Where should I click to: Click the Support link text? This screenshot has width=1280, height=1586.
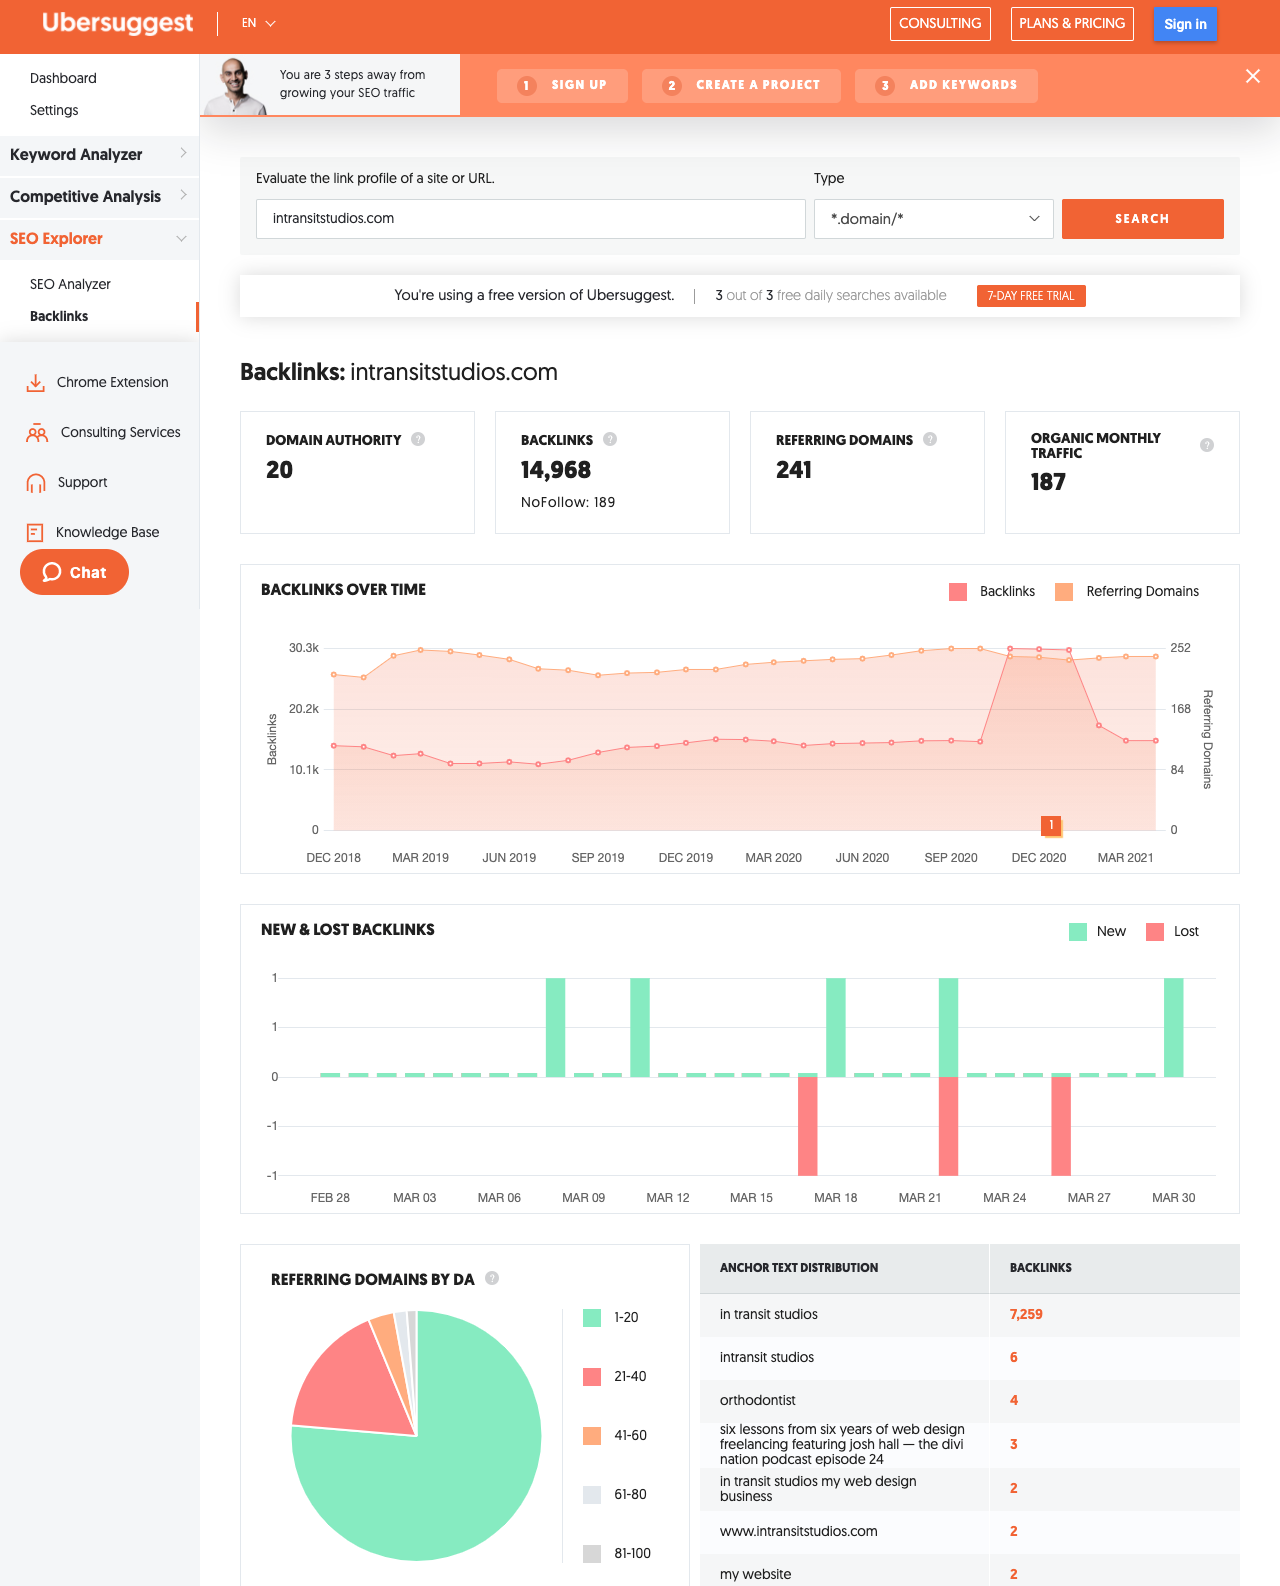pyautogui.click(x=82, y=482)
